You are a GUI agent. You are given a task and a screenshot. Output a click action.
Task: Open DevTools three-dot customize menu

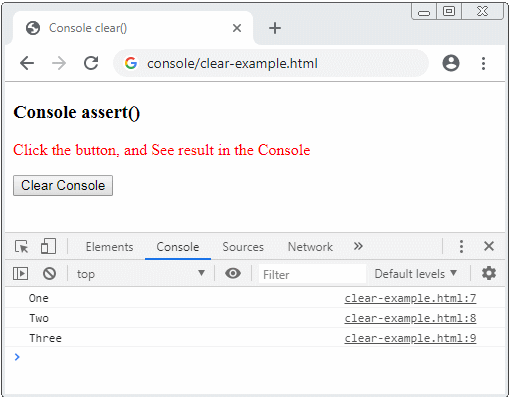[461, 246]
